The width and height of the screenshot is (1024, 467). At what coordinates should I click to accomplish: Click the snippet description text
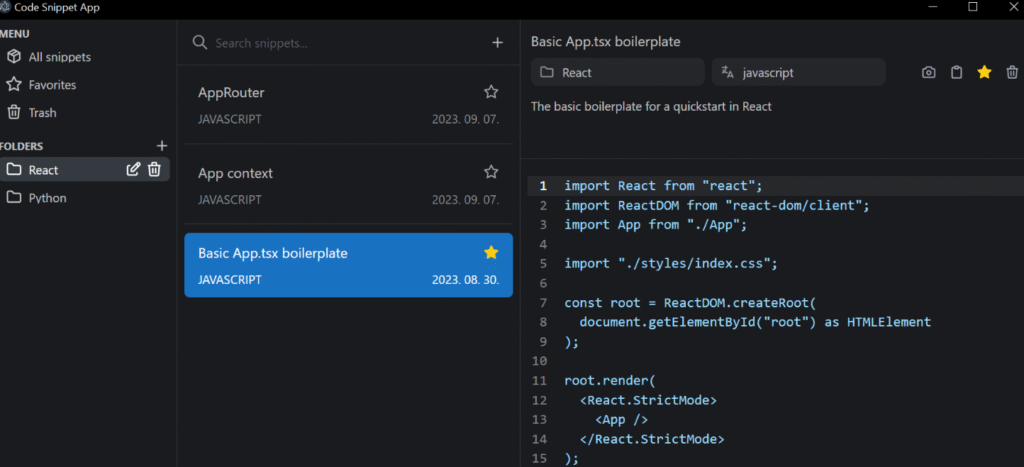pyautogui.click(x=651, y=106)
